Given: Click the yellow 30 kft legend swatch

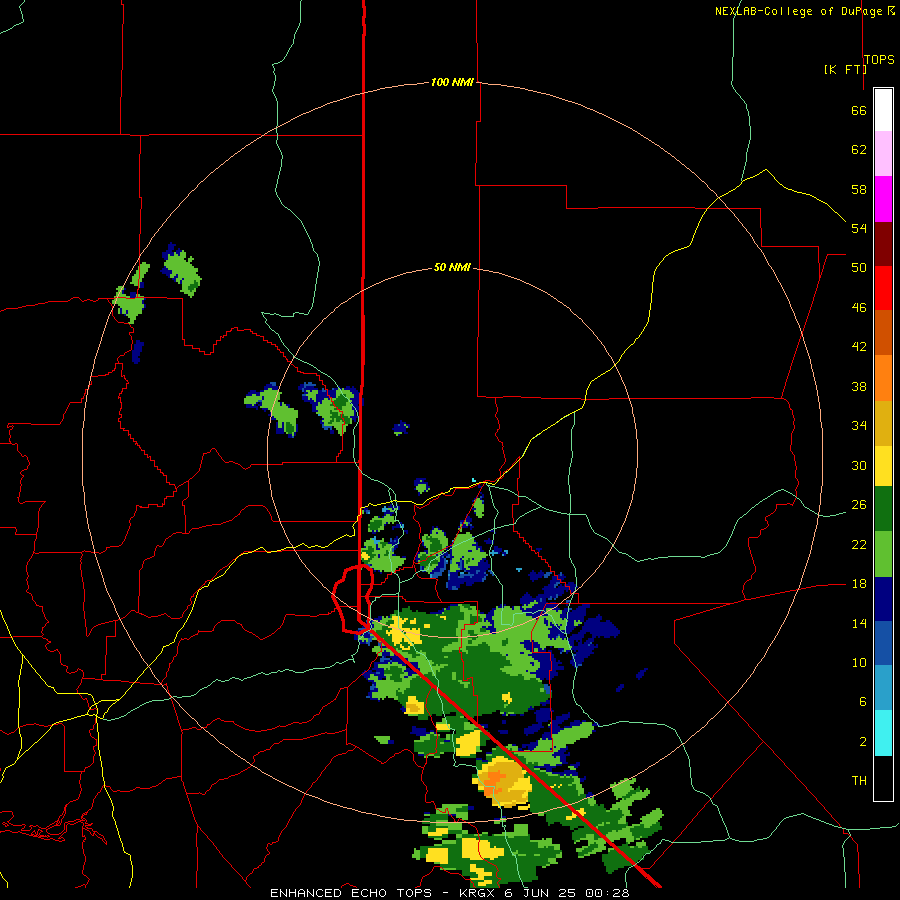Looking at the screenshot, I should click(x=883, y=466).
